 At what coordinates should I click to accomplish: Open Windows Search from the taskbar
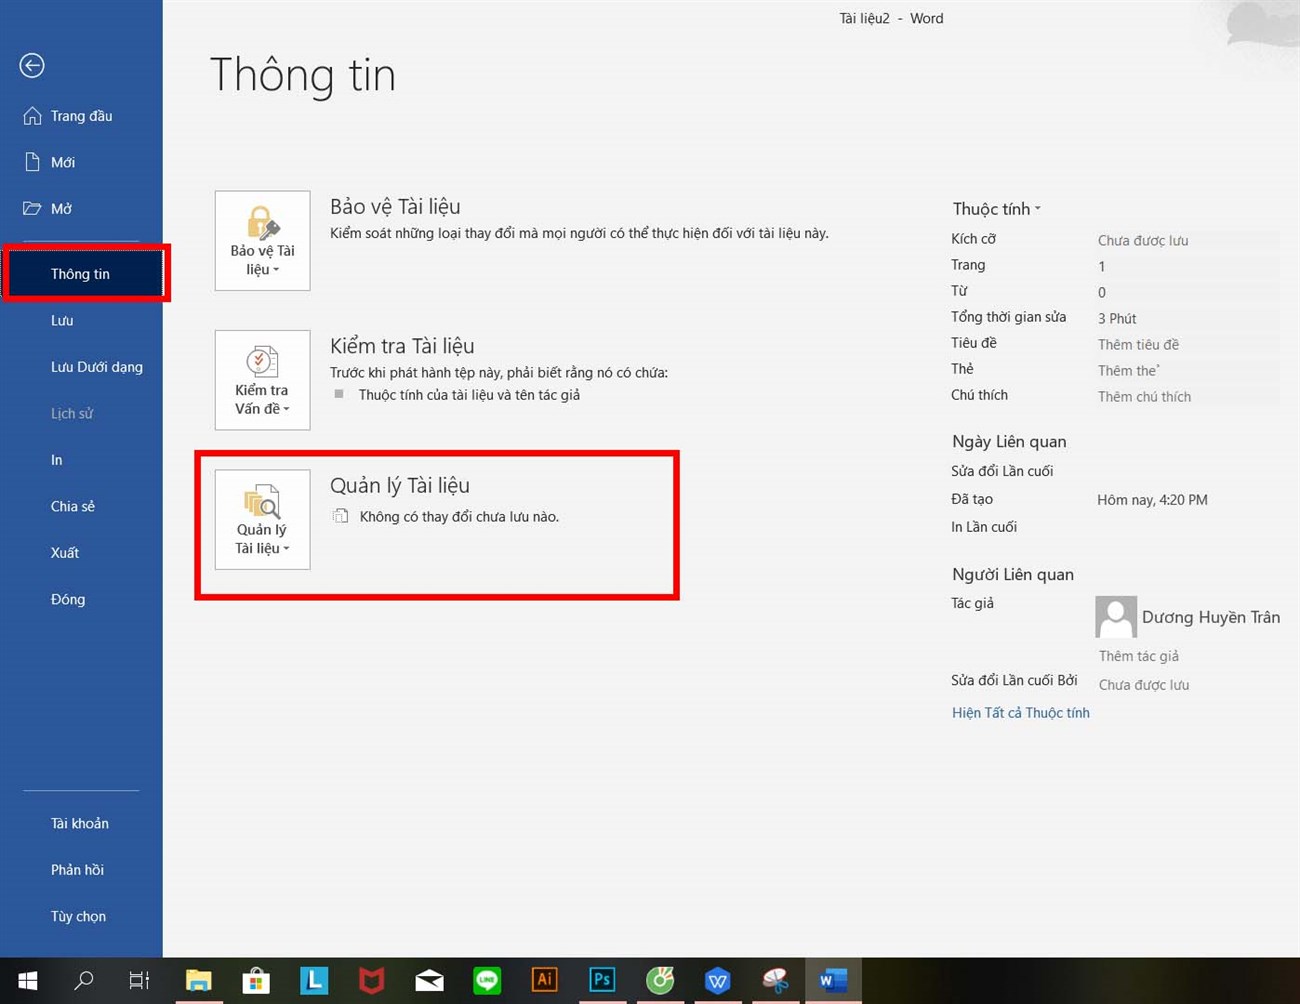84,981
